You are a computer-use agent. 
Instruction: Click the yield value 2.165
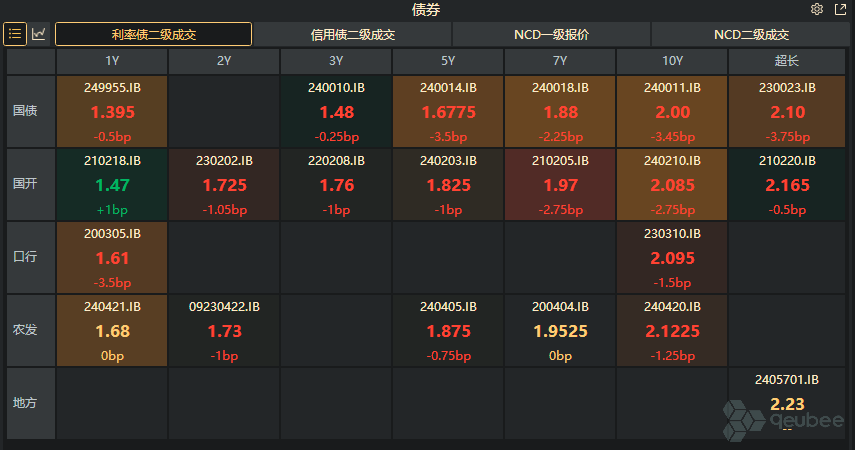pos(787,185)
